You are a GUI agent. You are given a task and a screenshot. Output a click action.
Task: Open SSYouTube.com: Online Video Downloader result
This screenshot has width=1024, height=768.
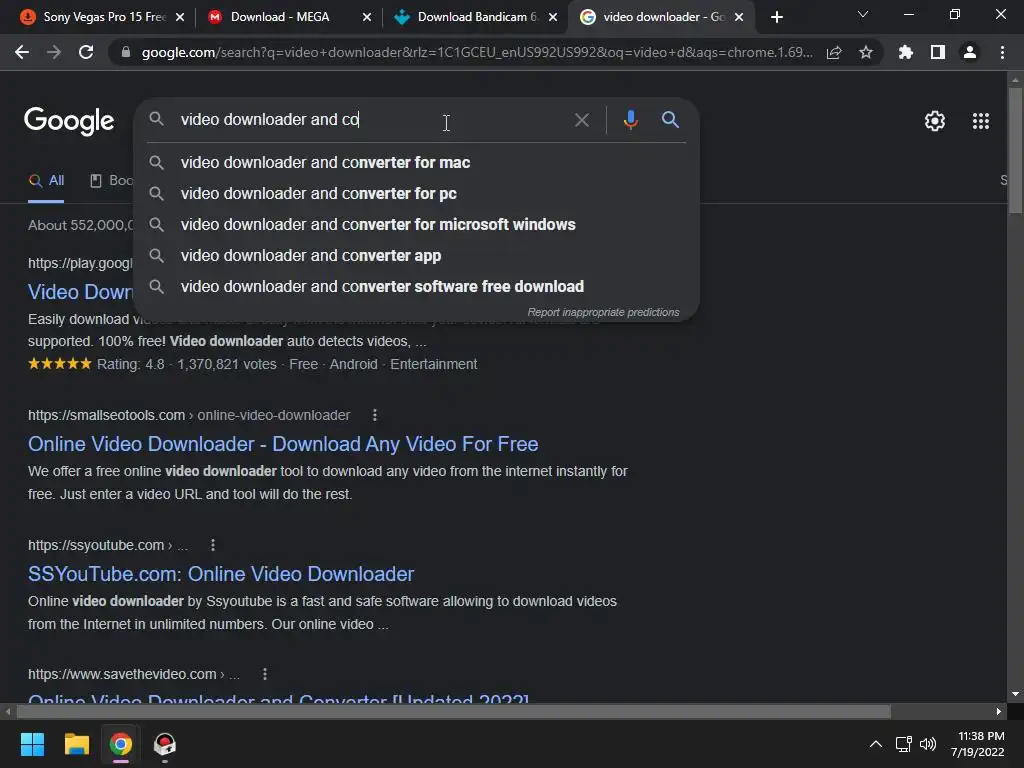coord(221,573)
